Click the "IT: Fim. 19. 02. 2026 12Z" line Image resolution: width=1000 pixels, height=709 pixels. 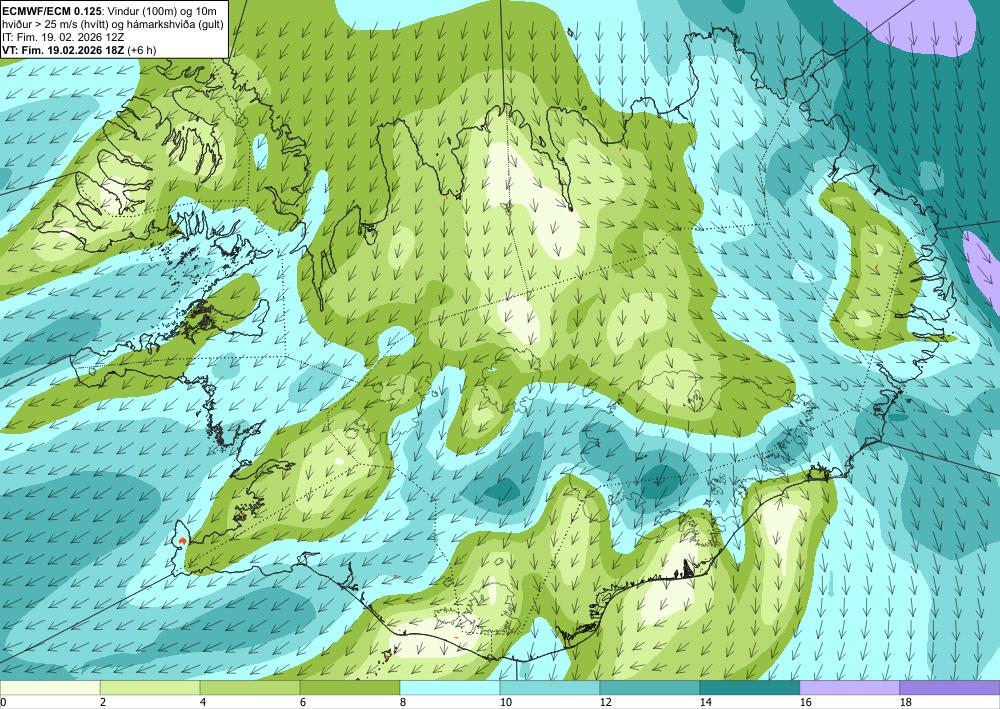pos(63,37)
